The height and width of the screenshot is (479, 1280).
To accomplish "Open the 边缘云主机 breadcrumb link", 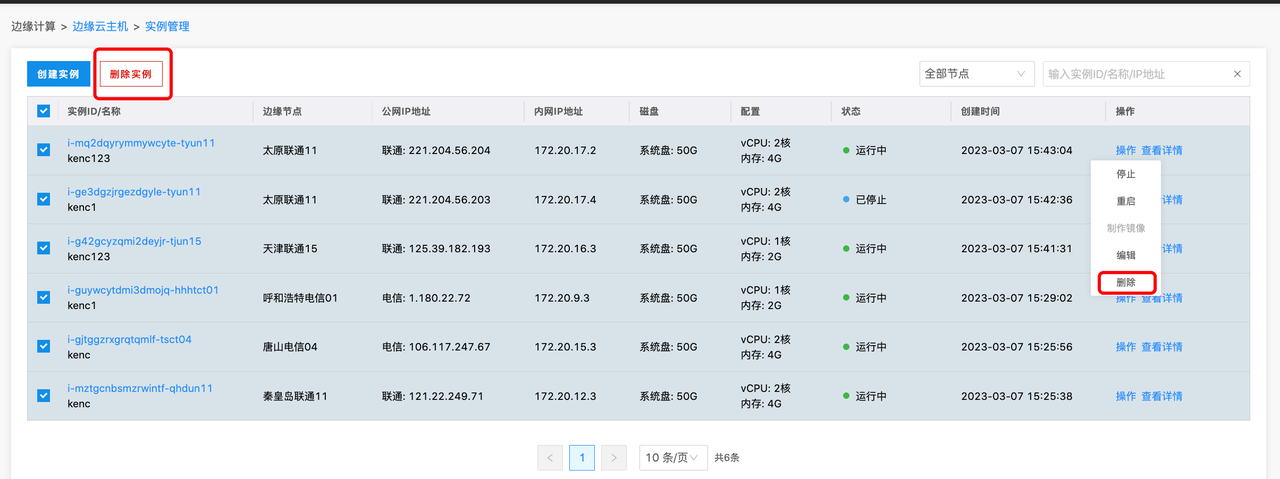I will [x=100, y=26].
